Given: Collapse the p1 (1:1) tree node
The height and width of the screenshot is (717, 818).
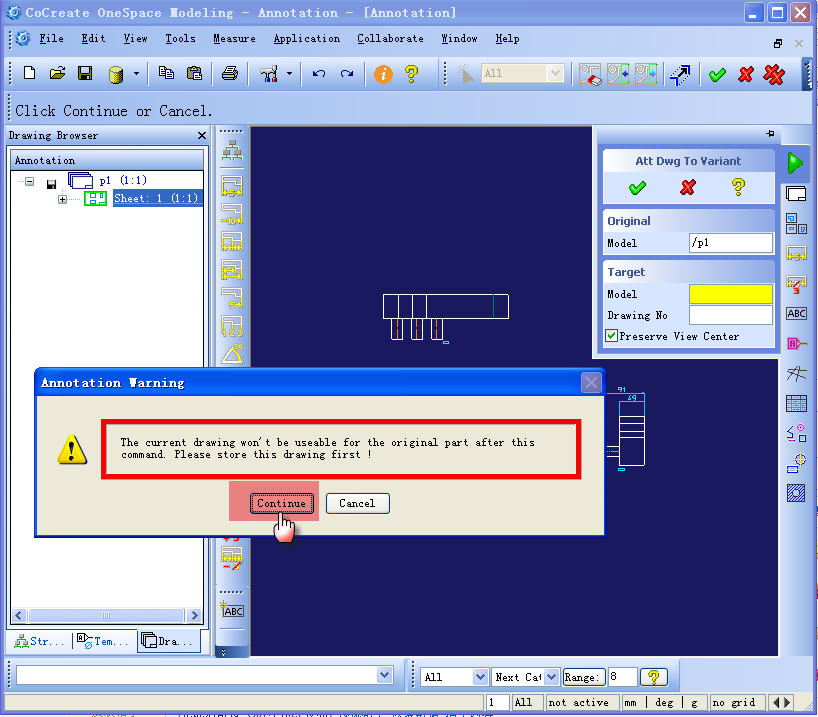Looking at the screenshot, I should coord(30,182).
